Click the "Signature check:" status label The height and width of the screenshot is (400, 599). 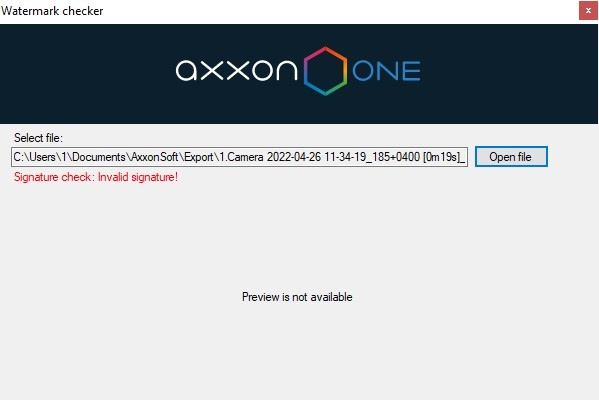coord(54,177)
